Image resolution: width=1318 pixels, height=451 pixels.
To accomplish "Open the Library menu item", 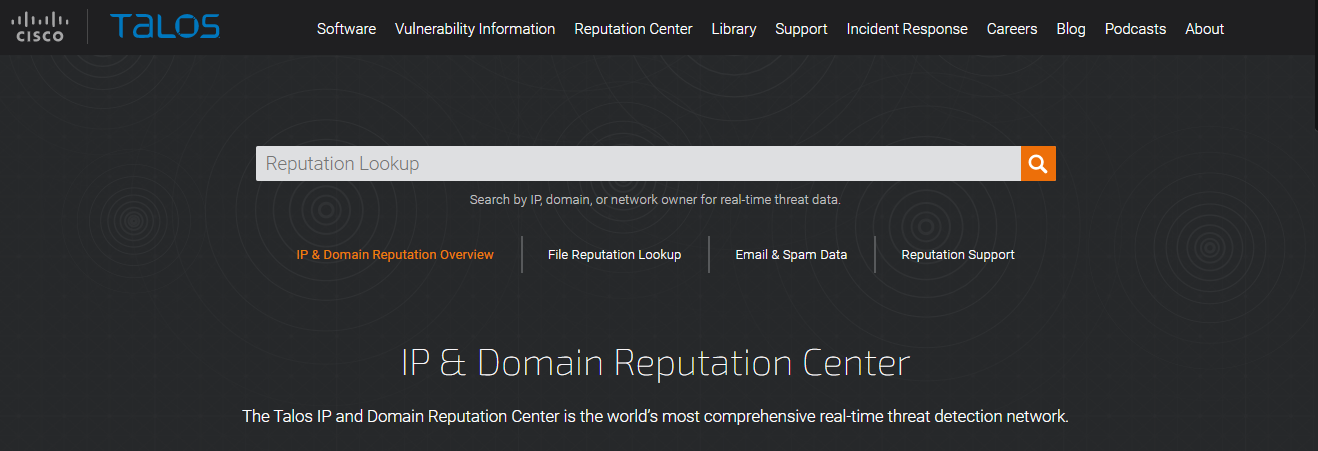I will (734, 29).
